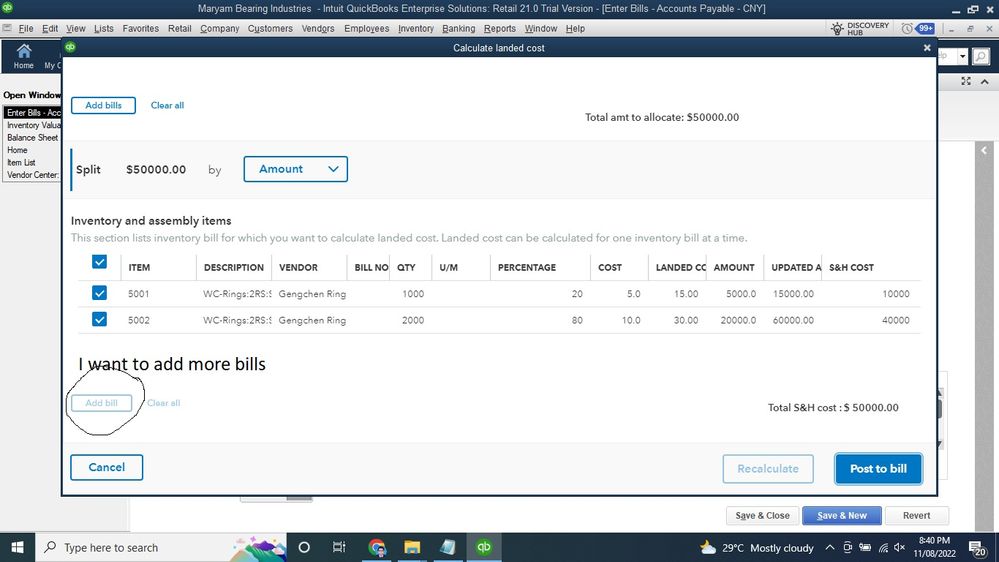Viewport: 999px width, 562px height.
Task: Open the search box dropdown arrow at top right
Action: pos(963,57)
